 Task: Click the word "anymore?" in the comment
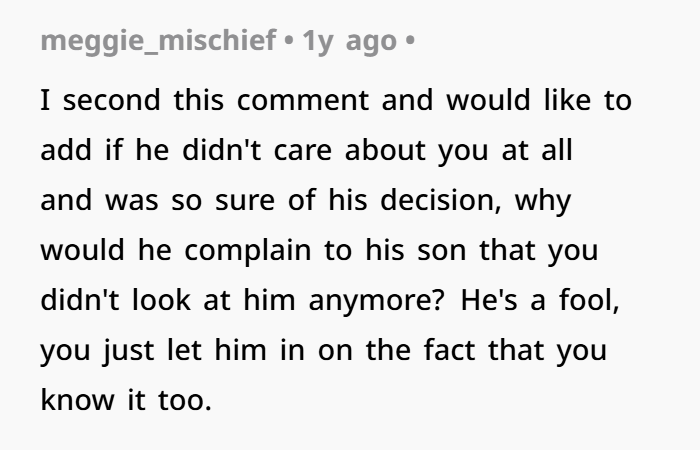coord(377,301)
